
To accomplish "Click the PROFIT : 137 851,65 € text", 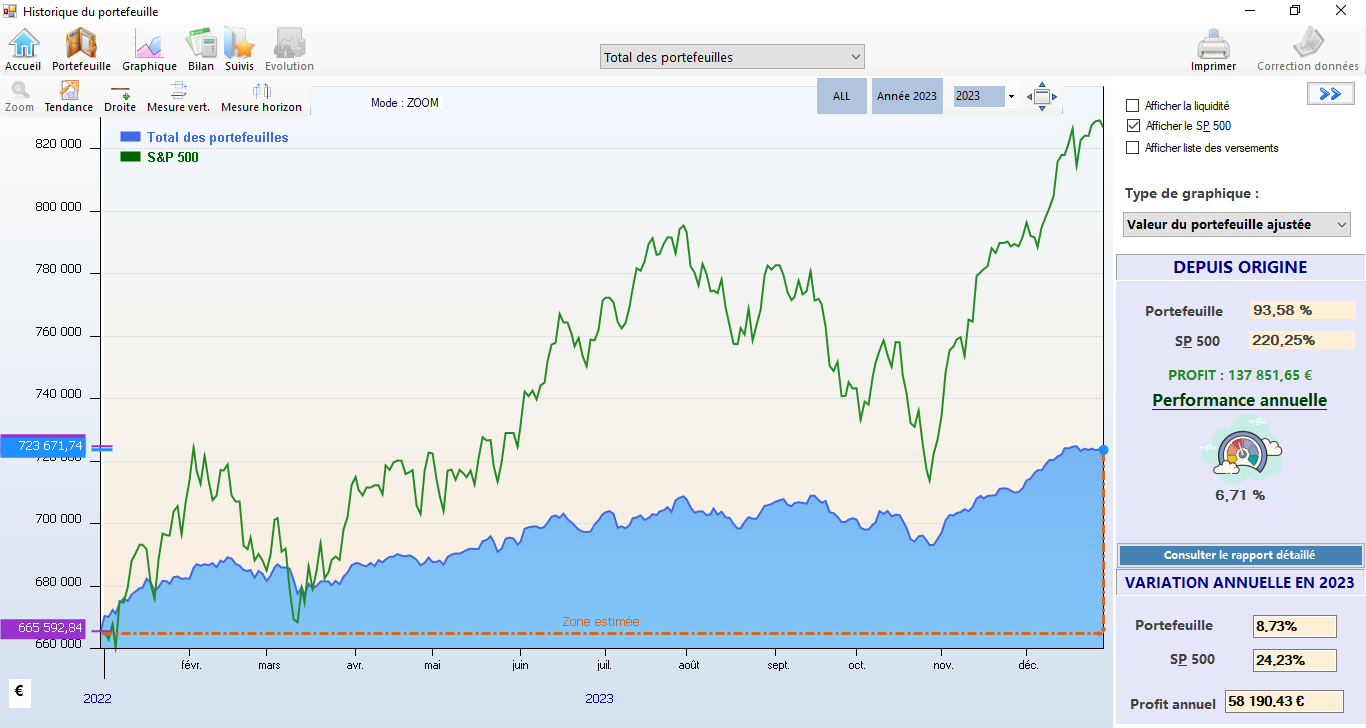I will click(x=1239, y=375).
